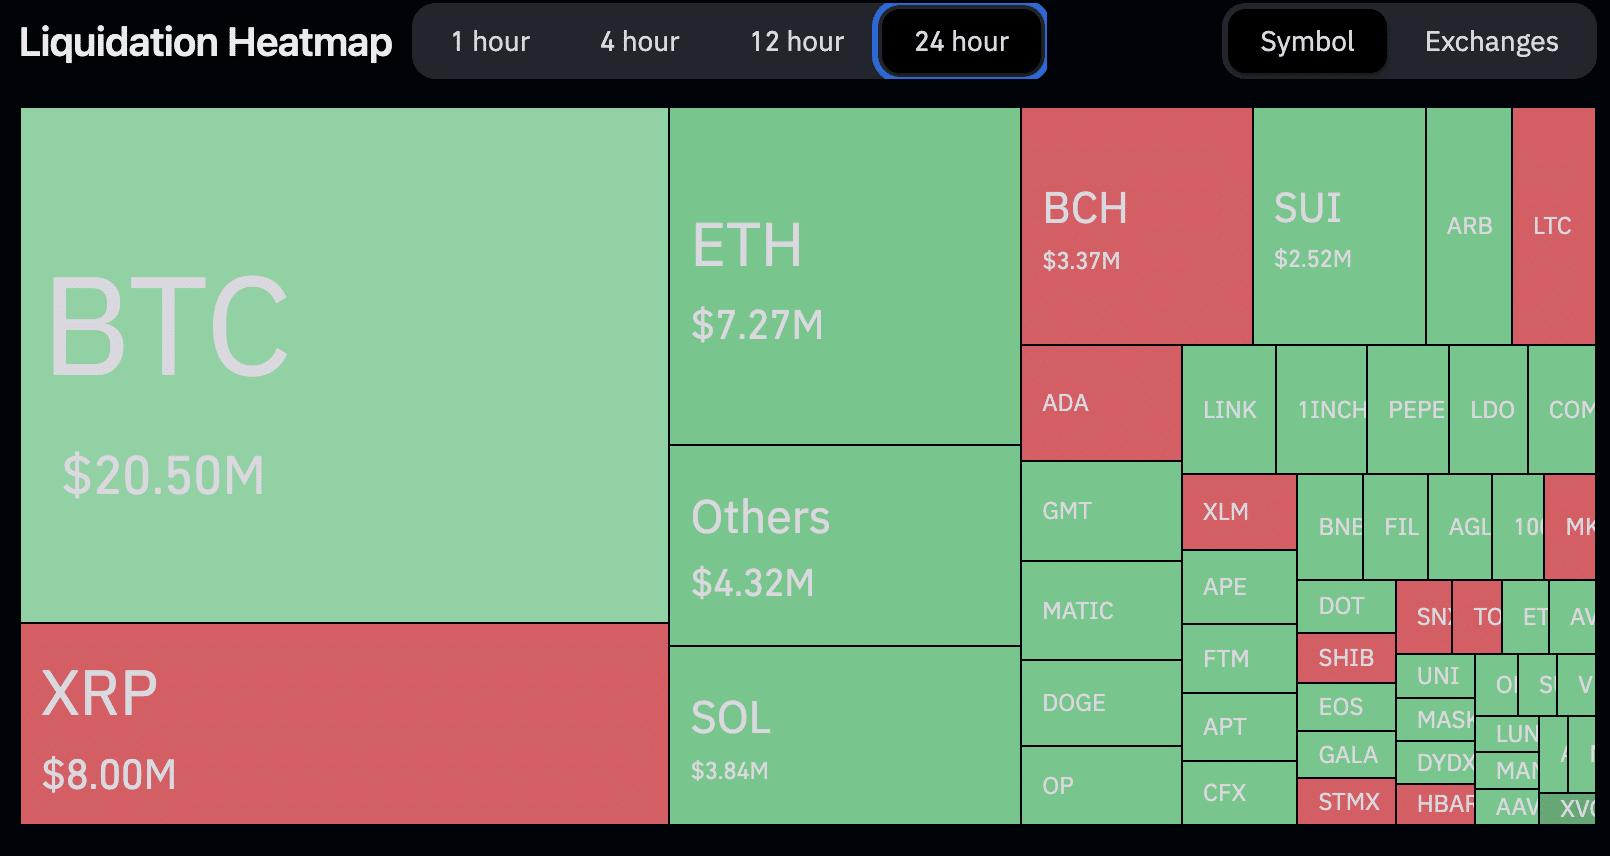Viewport: 1610px width, 856px height.
Task: Click the Others $4.32M tile
Action: (844, 546)
